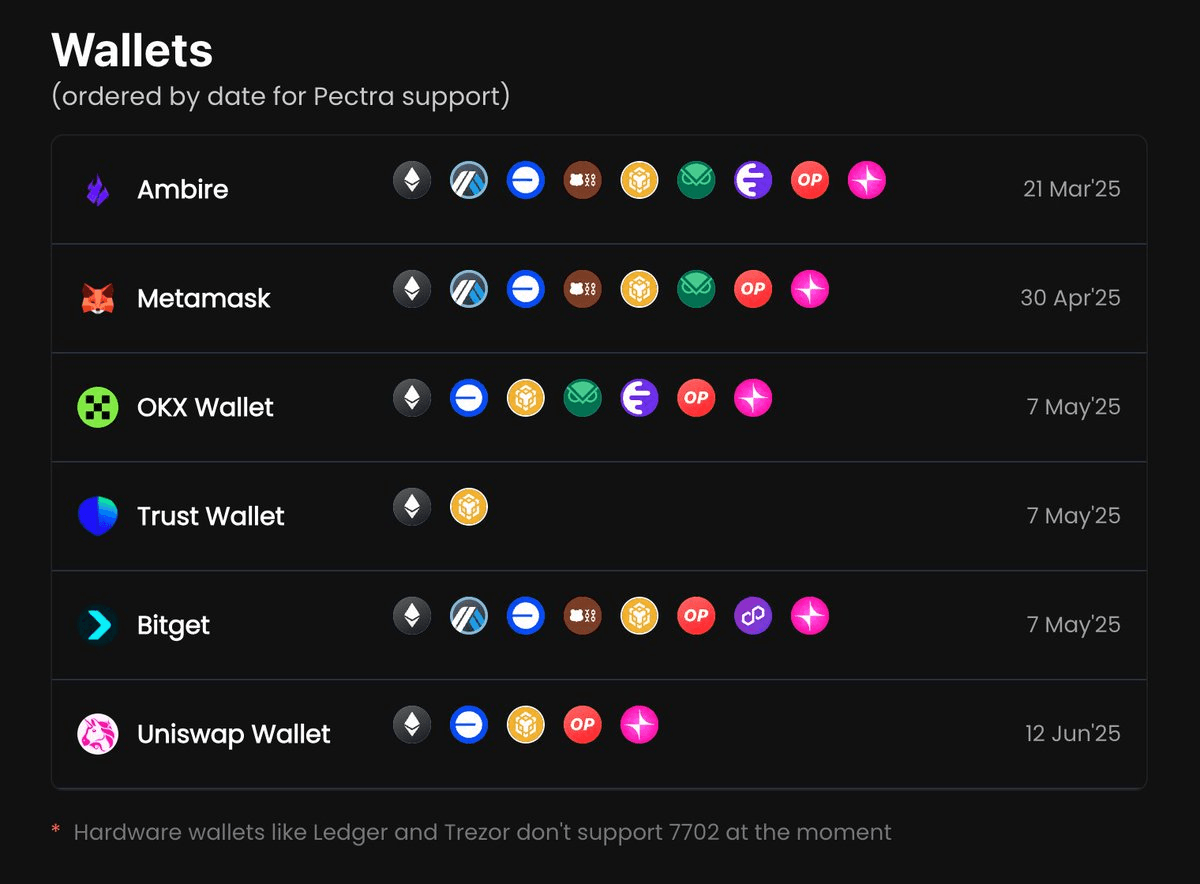Click the Arbitrum icon in Ambire row
Image resolution: width=1200 pixels, height=884 pixels.
[x=468, y=180]
